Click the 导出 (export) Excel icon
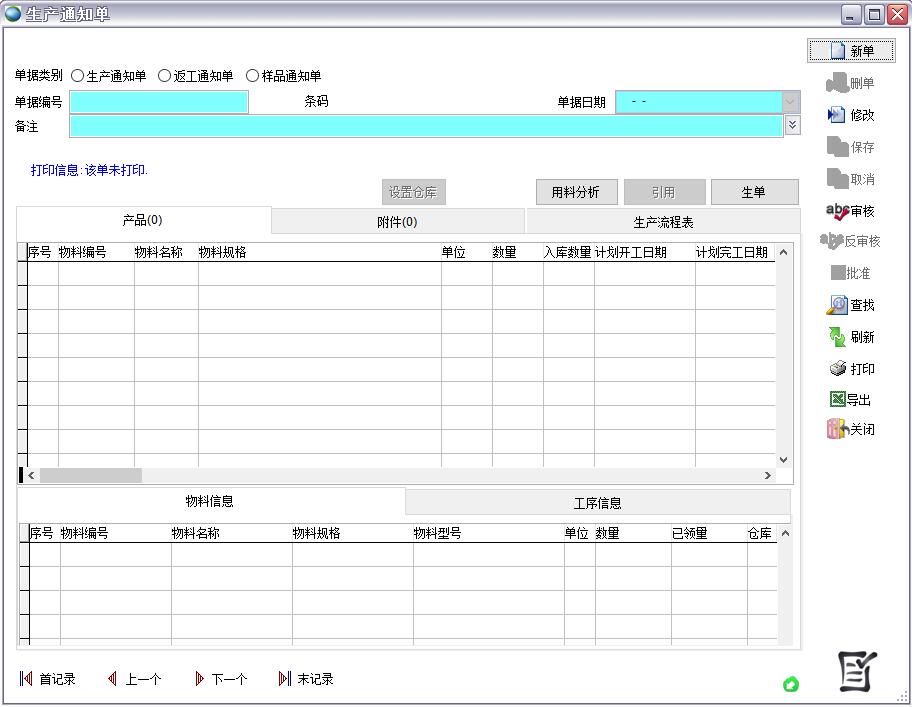Screen dimensions: 912x707 (x=838, y=399)
